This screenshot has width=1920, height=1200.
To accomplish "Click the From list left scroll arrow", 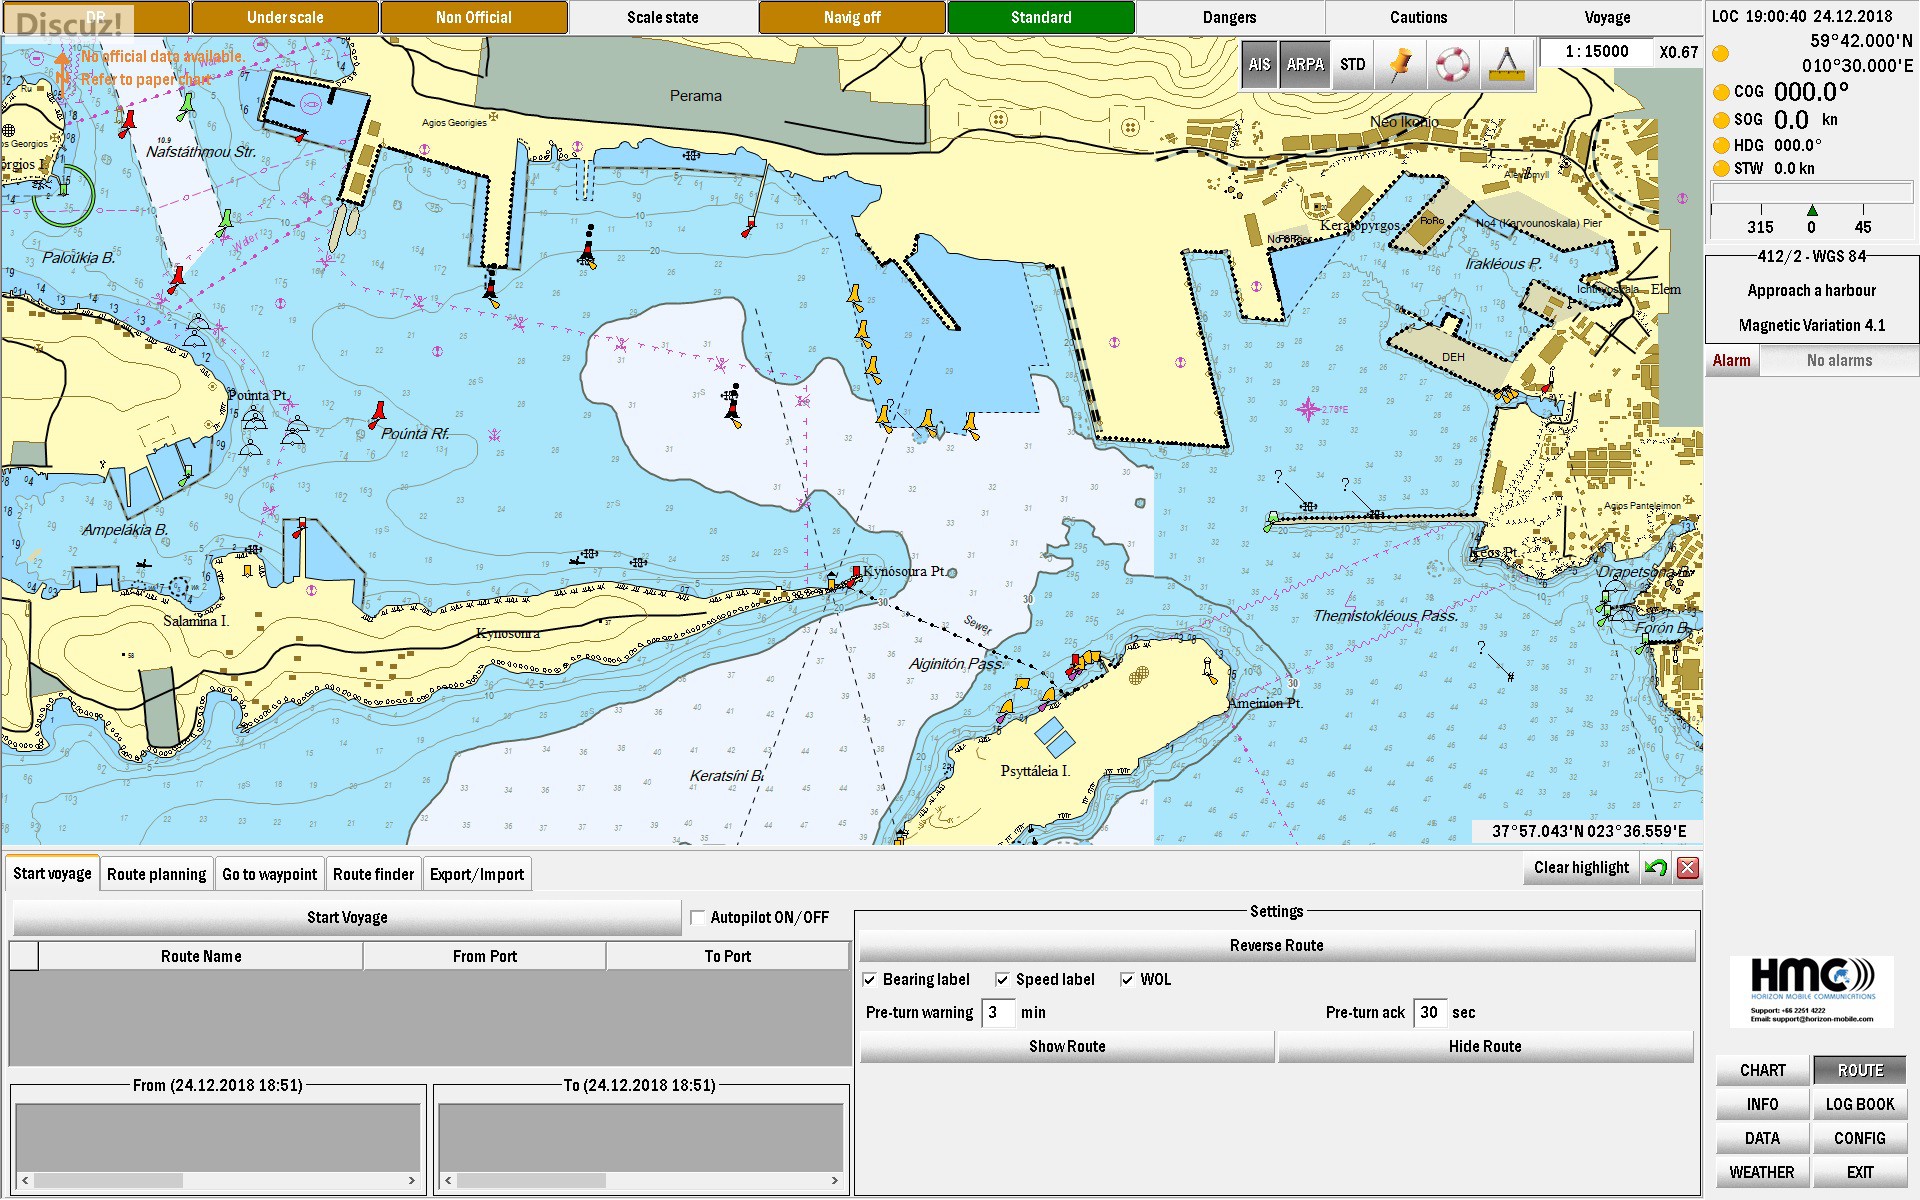I will [x=25, y=1181].
